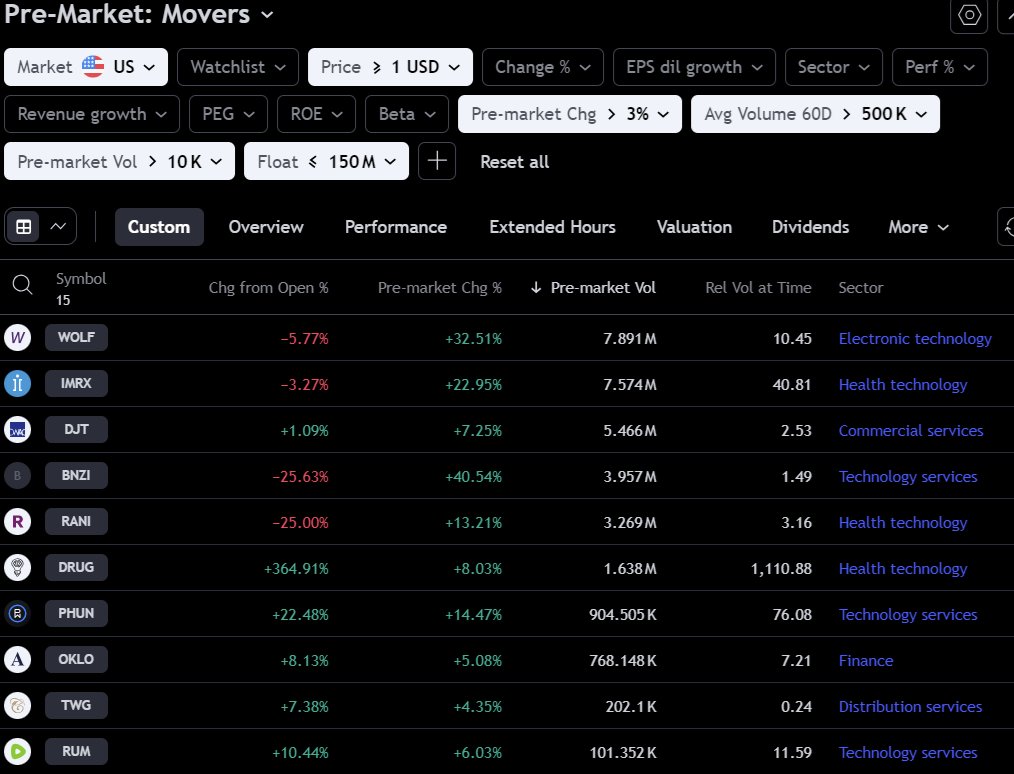Click RANI's Health technology sector link
The width and height of the screenshot is (1014, 774).
(x=903, y=522)
